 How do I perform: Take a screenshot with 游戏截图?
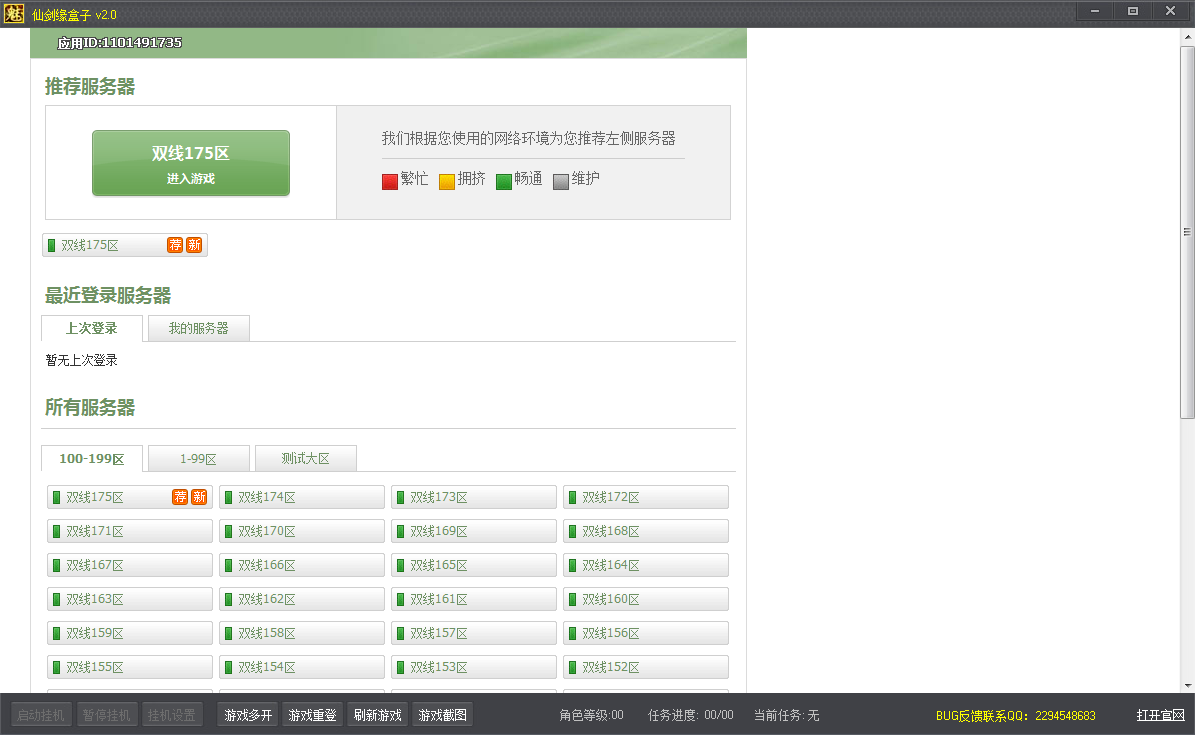[x=442, y=715]
